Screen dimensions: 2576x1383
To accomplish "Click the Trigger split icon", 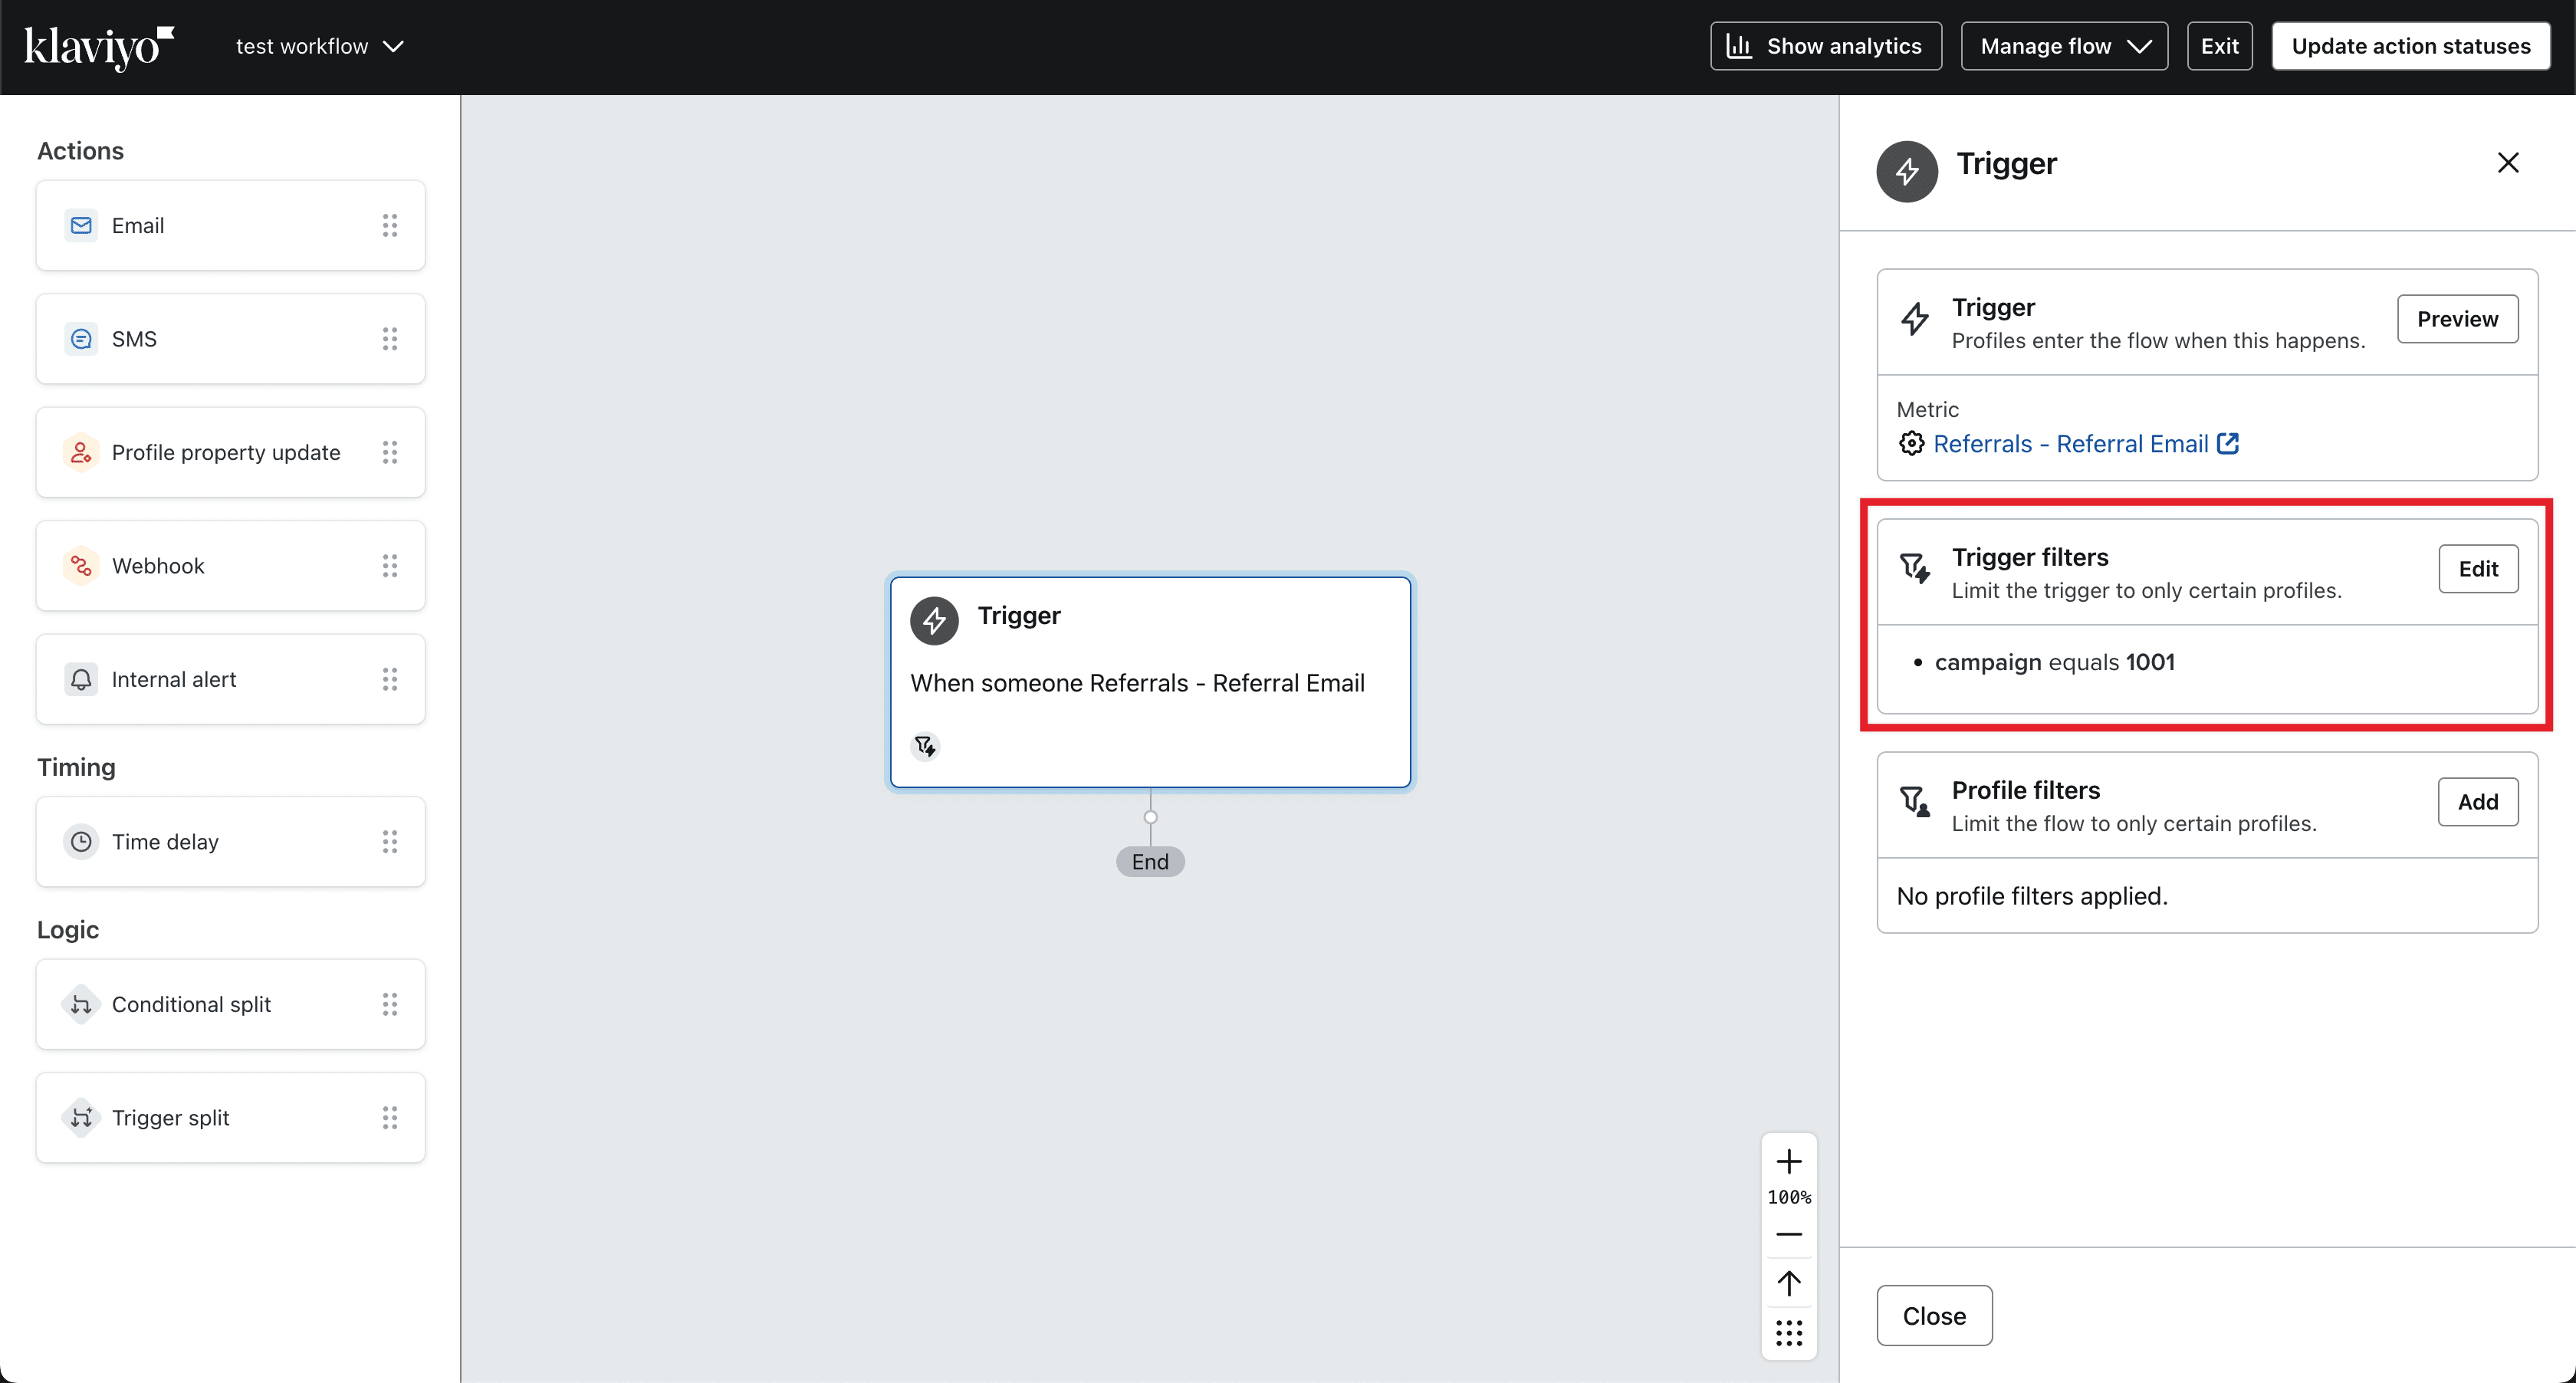I will tap(81, 1118).
